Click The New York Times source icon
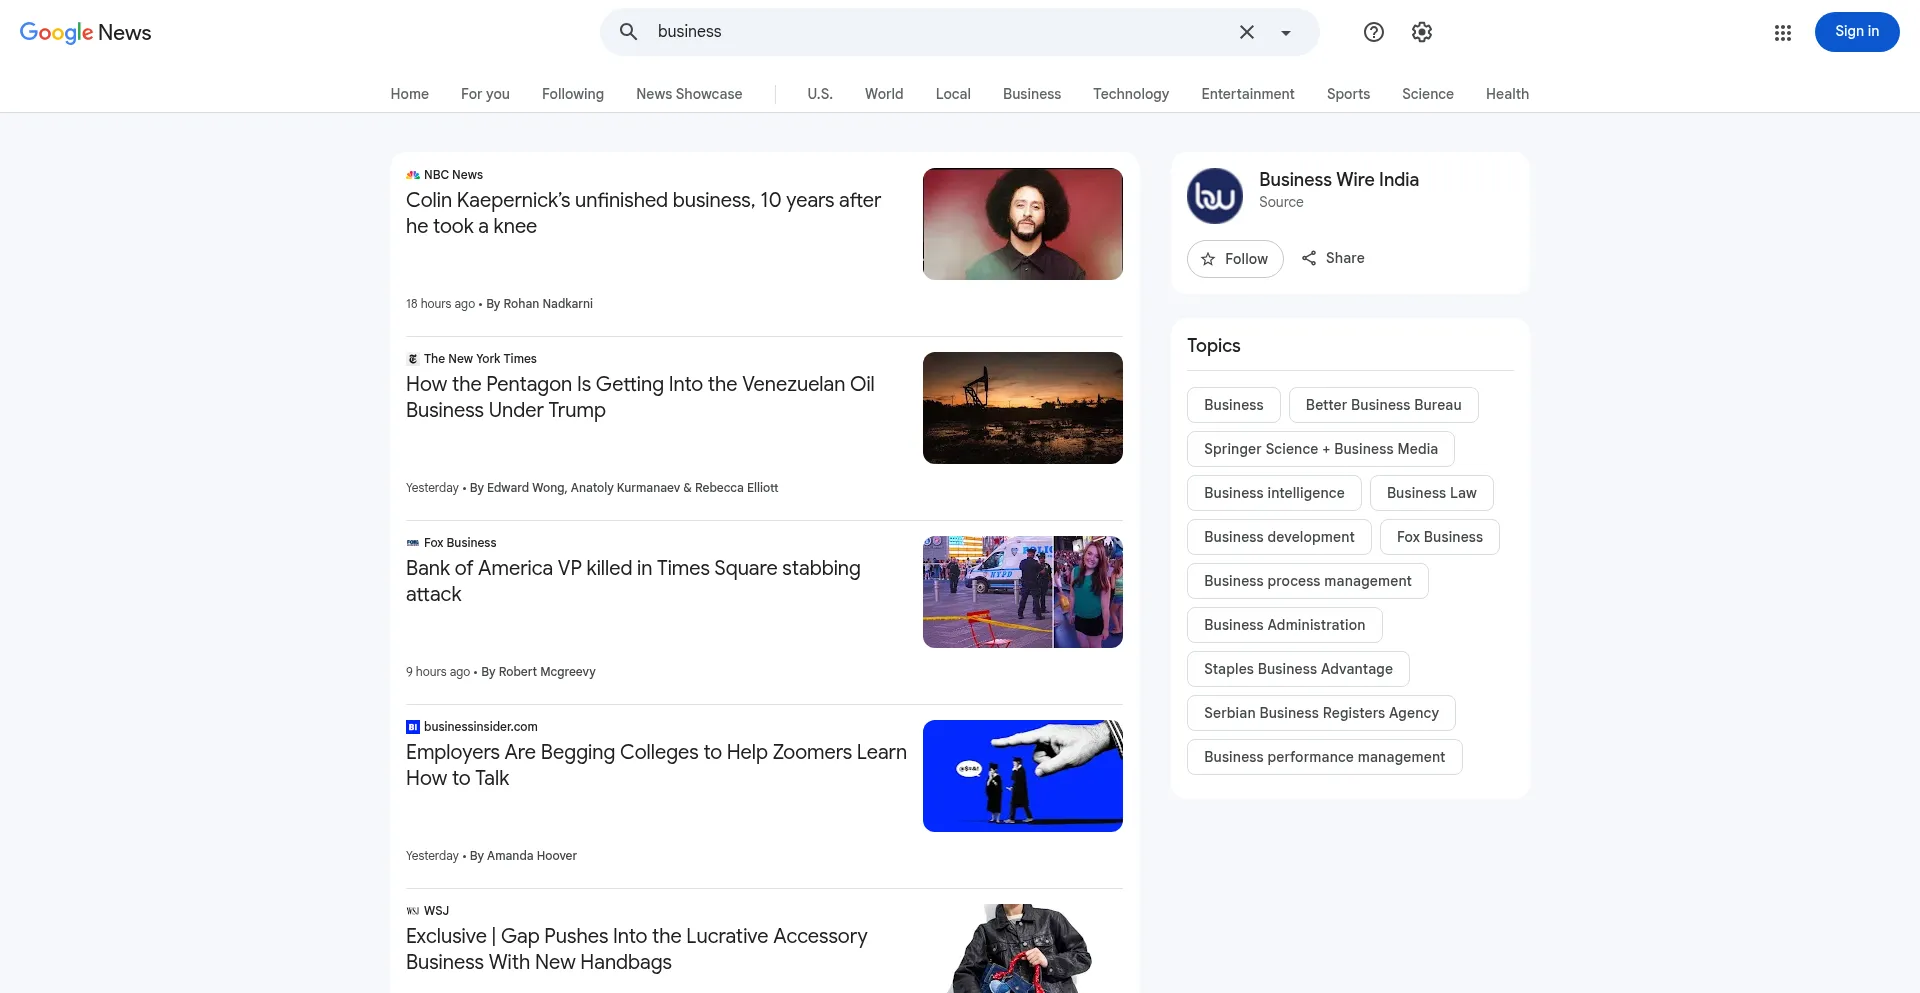 pyautogui.click(x=413, y=359)
